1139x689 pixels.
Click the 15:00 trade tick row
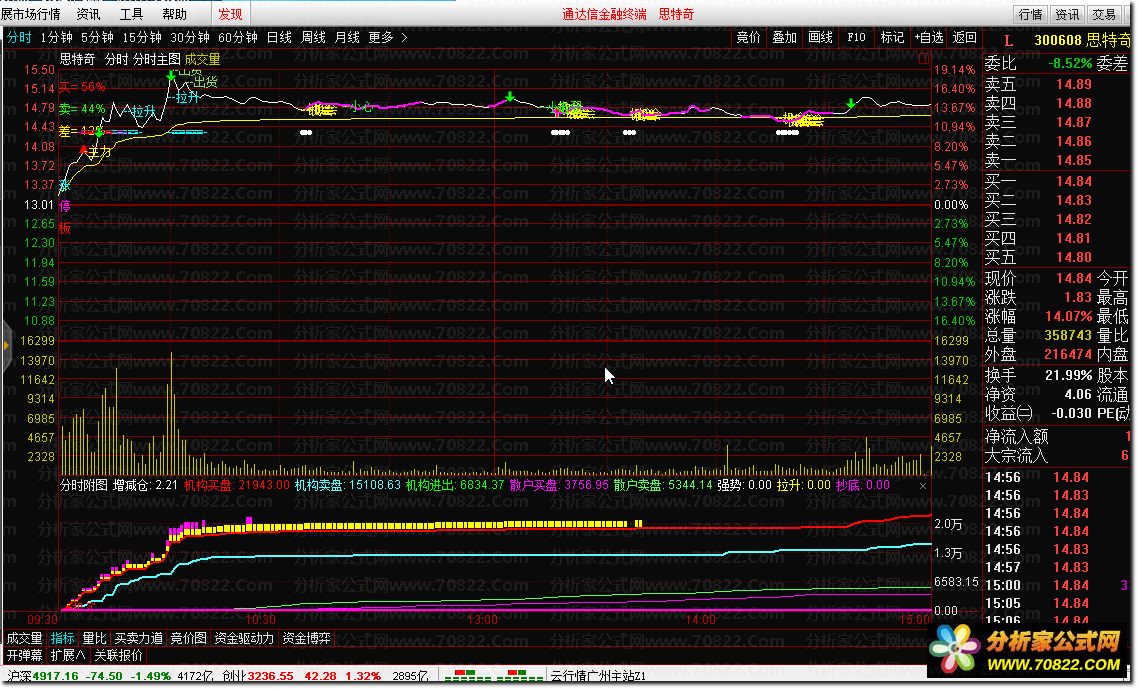[1057, 586]
